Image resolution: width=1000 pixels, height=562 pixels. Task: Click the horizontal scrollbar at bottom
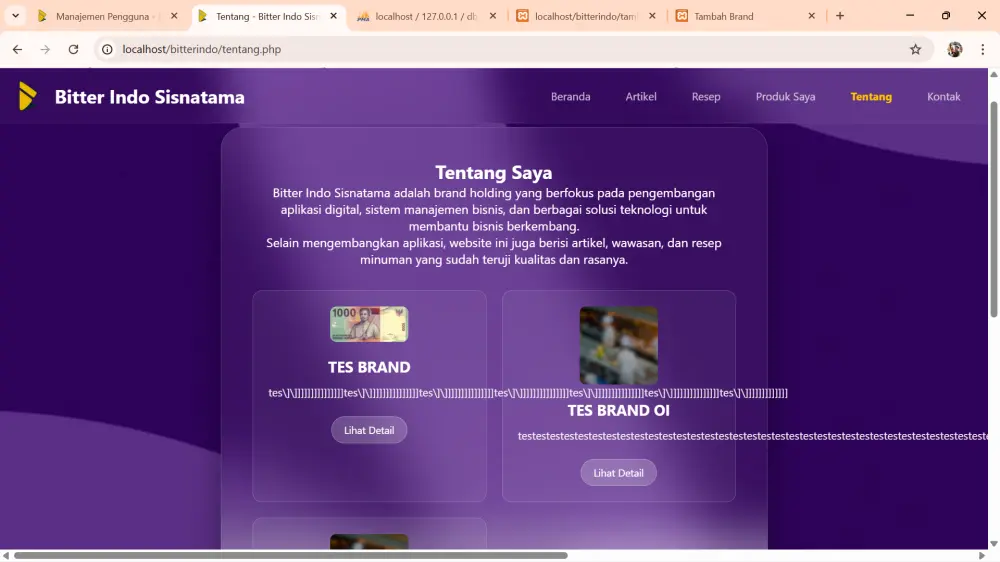pos(290,555)
